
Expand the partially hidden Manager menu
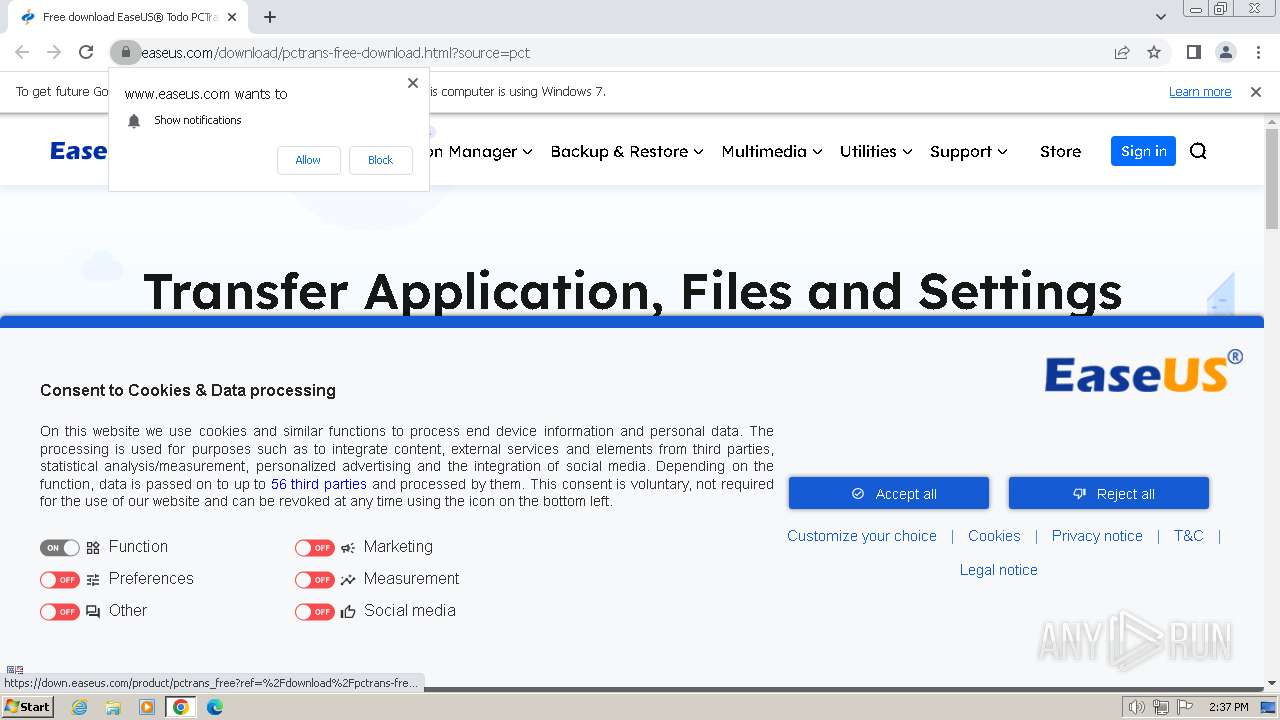click(481, 152)
